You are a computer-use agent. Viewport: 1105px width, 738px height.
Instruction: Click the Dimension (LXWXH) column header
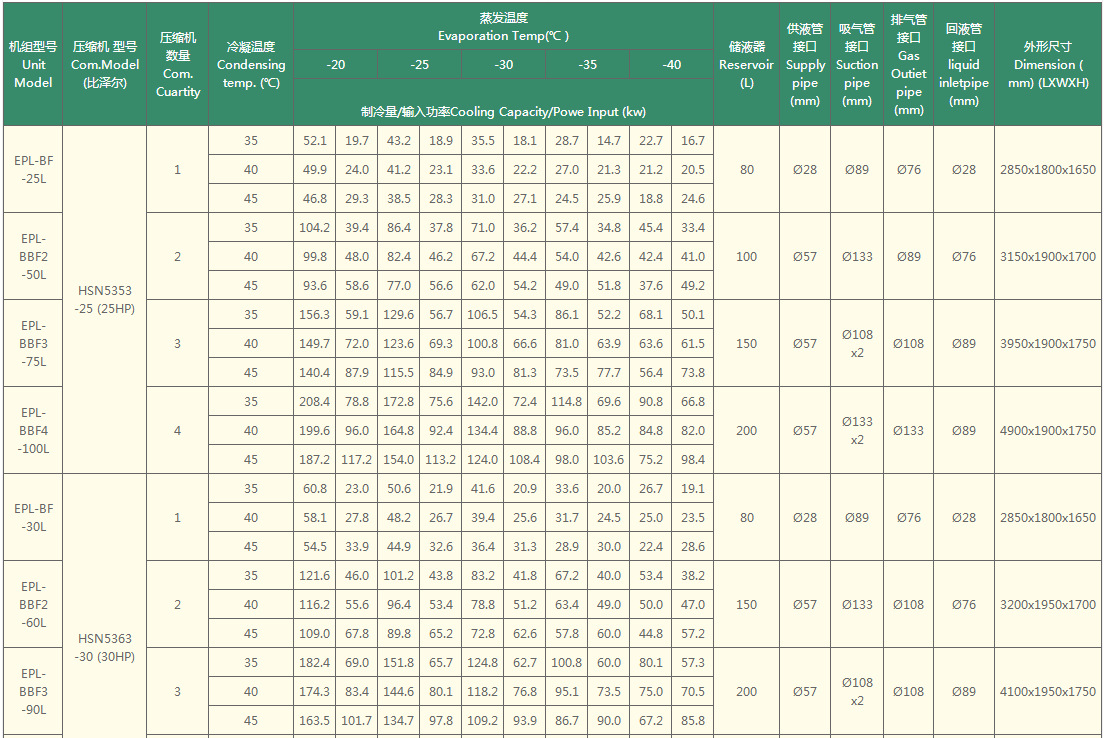tap(1048, 64)
